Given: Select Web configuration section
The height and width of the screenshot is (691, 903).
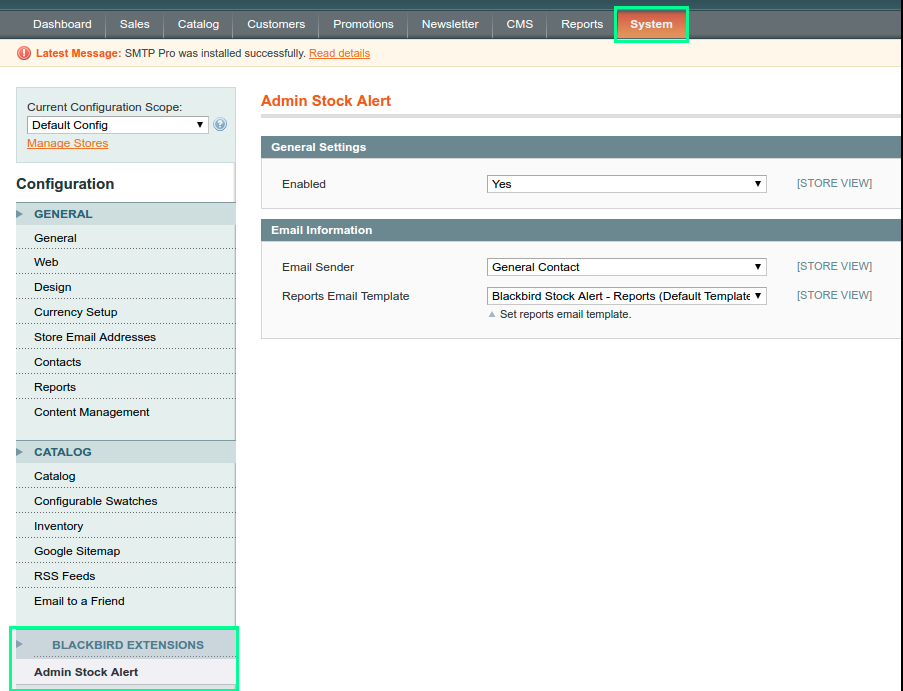Looking at the screenshot, I should (x=126, y=262).
